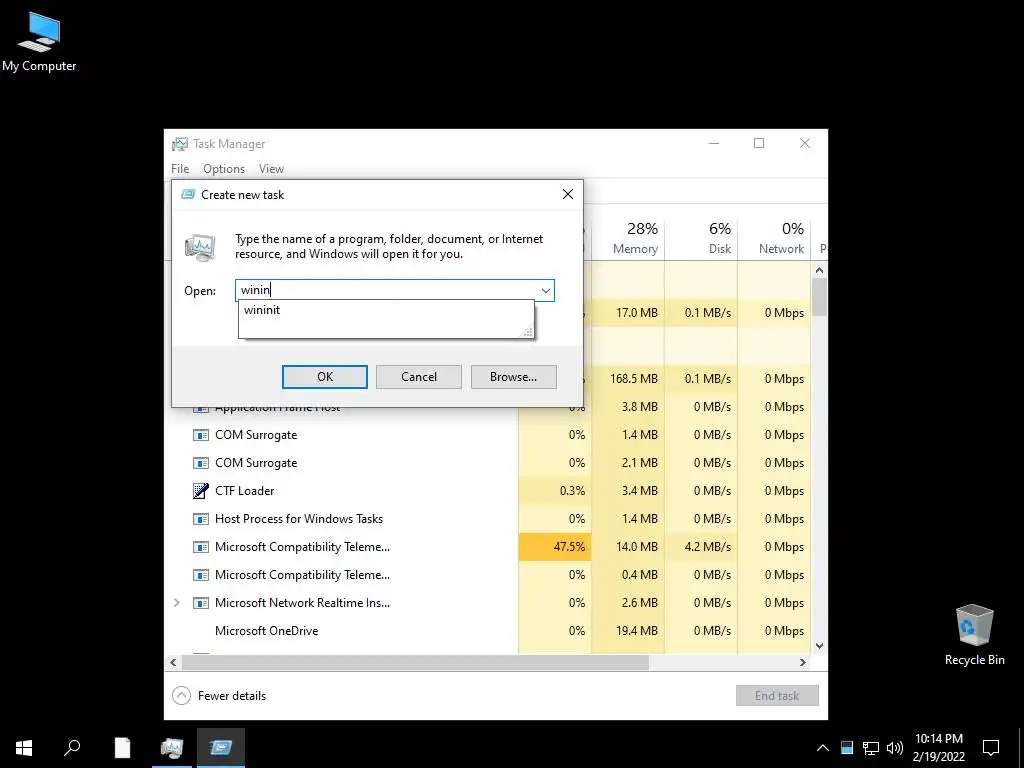Image resolution: width=1024 pixels, height=768 pixels.
Task: Click the 19.4 MB memory cell
Action: [x=628, y=631]
